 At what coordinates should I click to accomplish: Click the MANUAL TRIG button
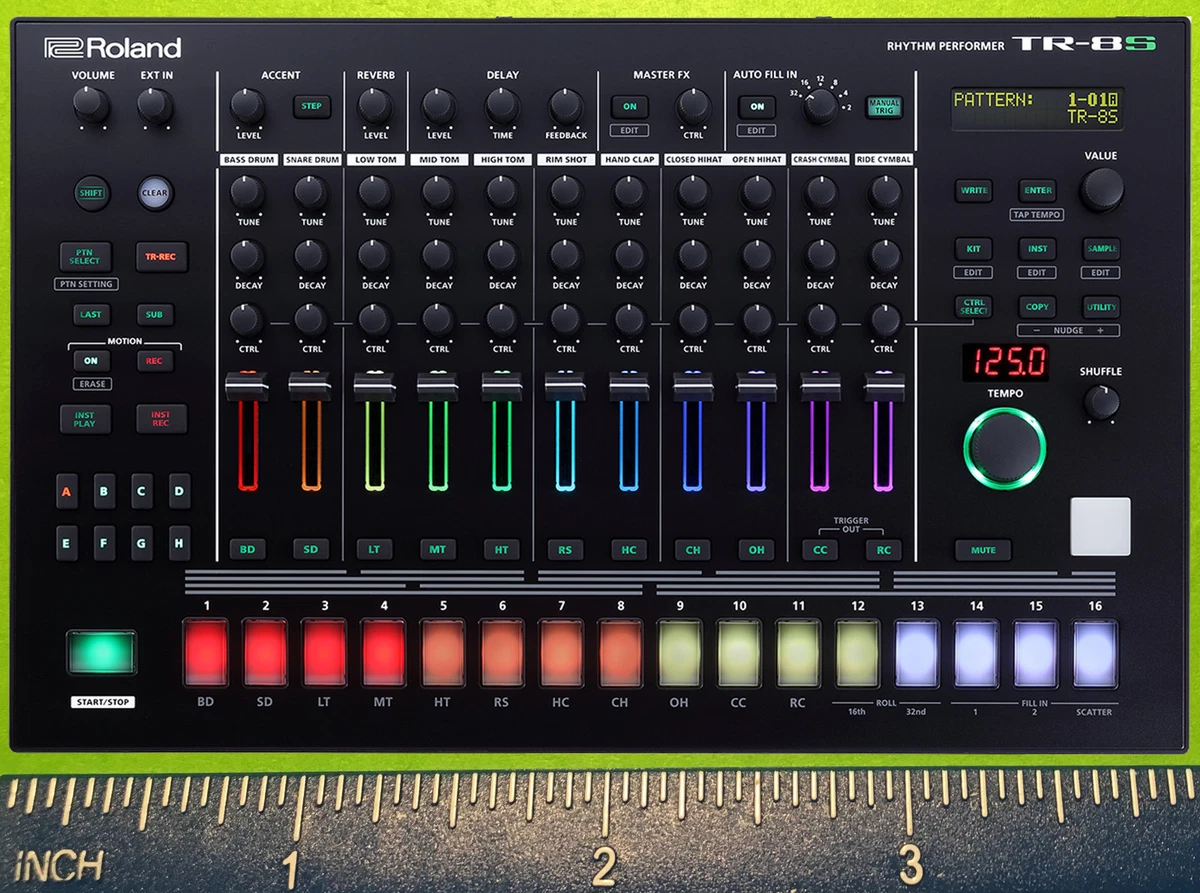coord(883,107)
